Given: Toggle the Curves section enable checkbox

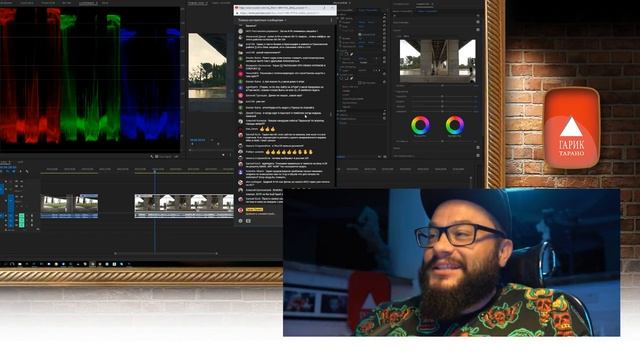Looking at the screenshot, I should click(478, 148).
